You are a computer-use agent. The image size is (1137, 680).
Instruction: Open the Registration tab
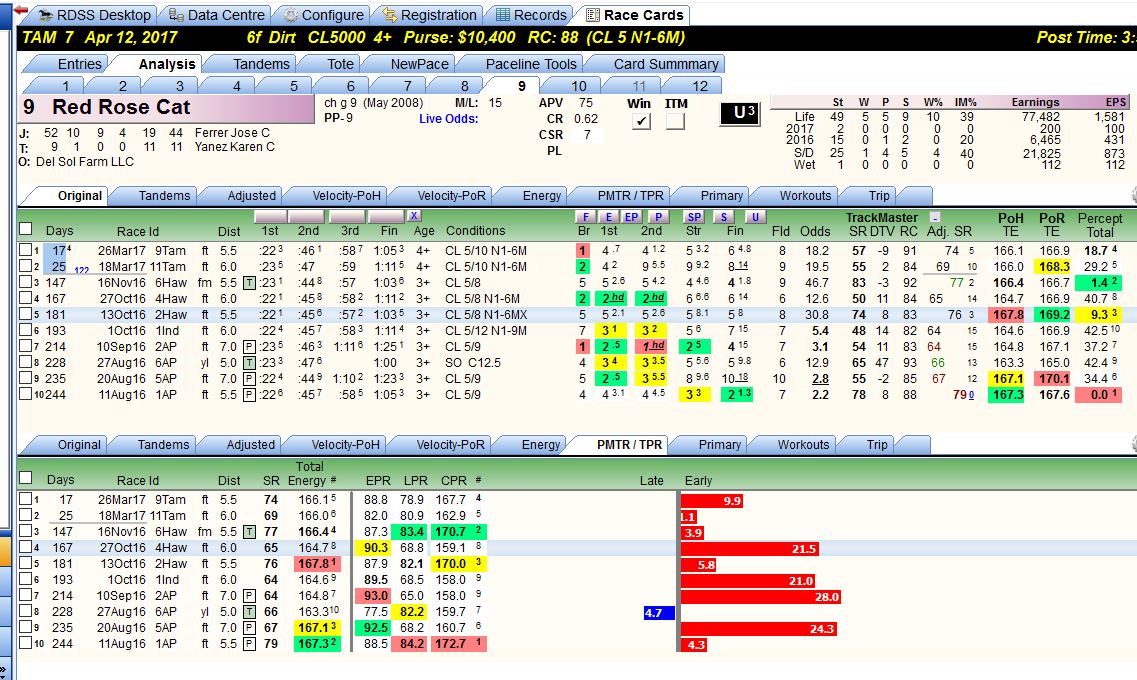tap(430, 15)
